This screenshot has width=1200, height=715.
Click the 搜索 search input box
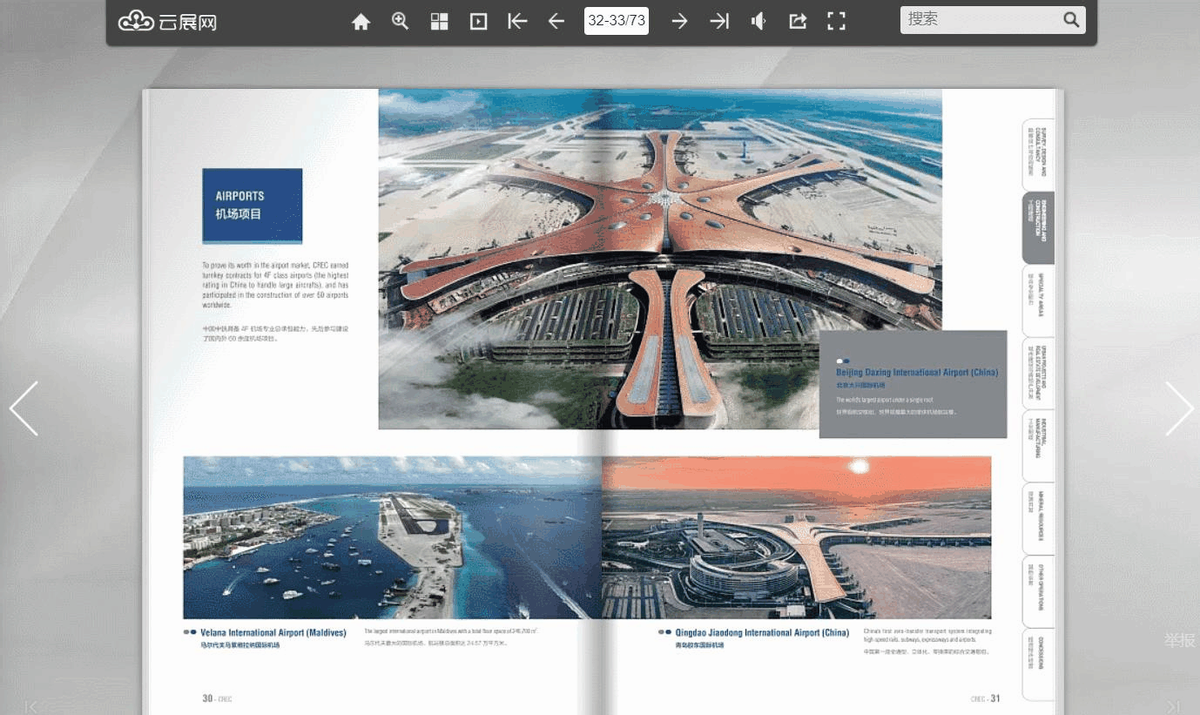tap(978, 19)
